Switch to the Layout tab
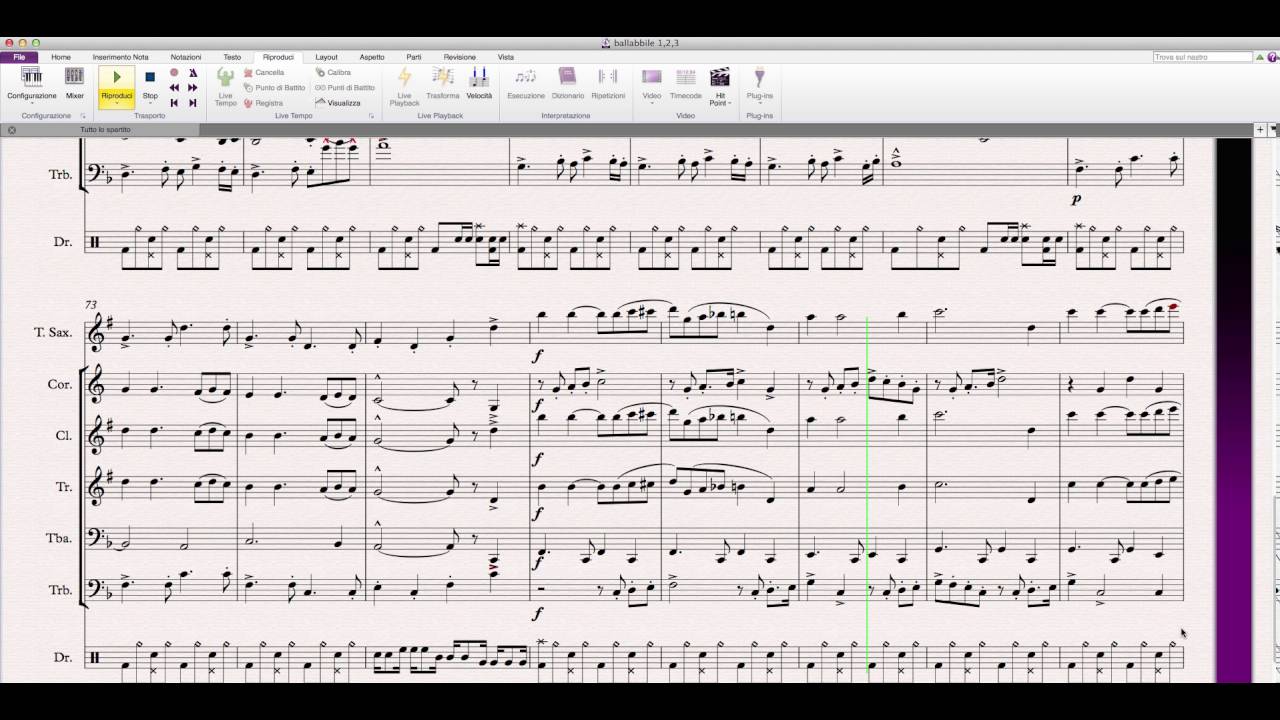The image size is (1280, 720). pos(326,57)
